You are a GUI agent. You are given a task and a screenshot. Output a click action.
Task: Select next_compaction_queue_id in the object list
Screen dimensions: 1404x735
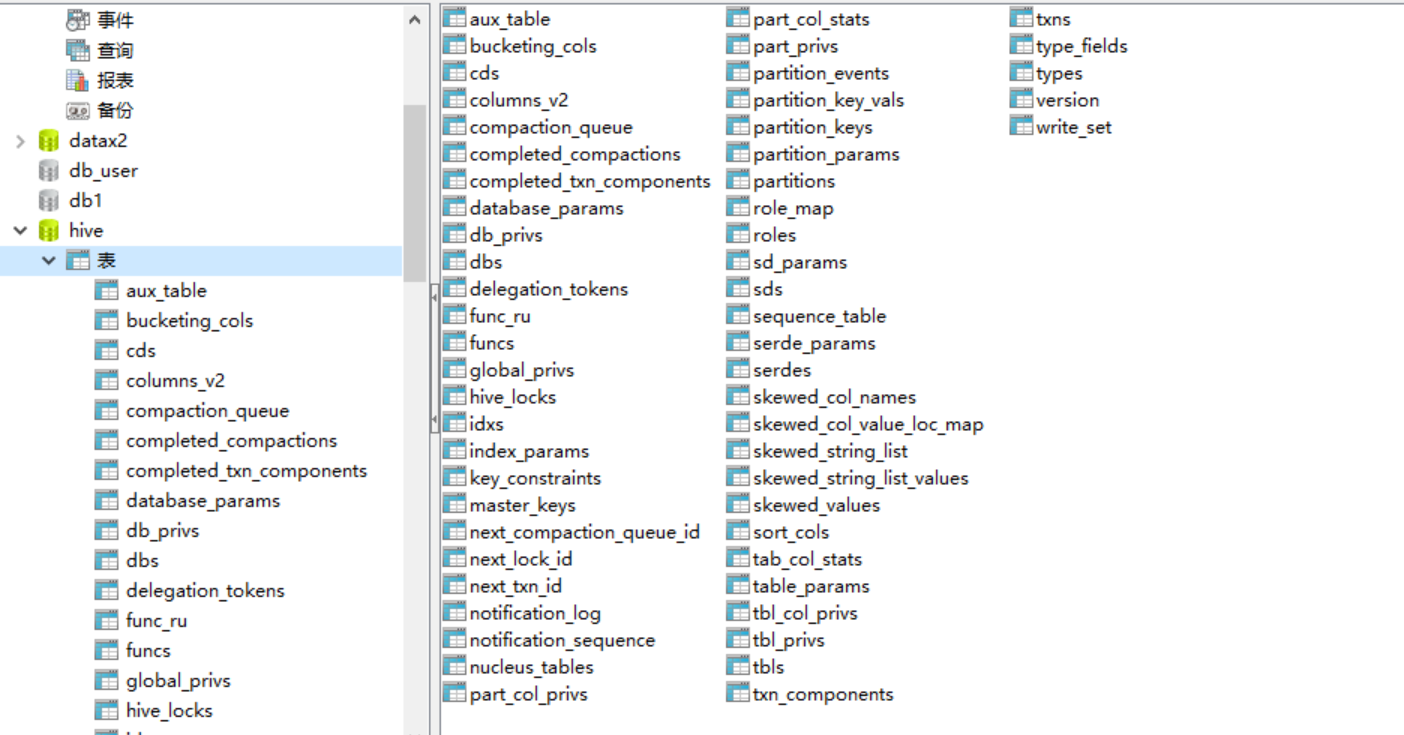(585, 532)
